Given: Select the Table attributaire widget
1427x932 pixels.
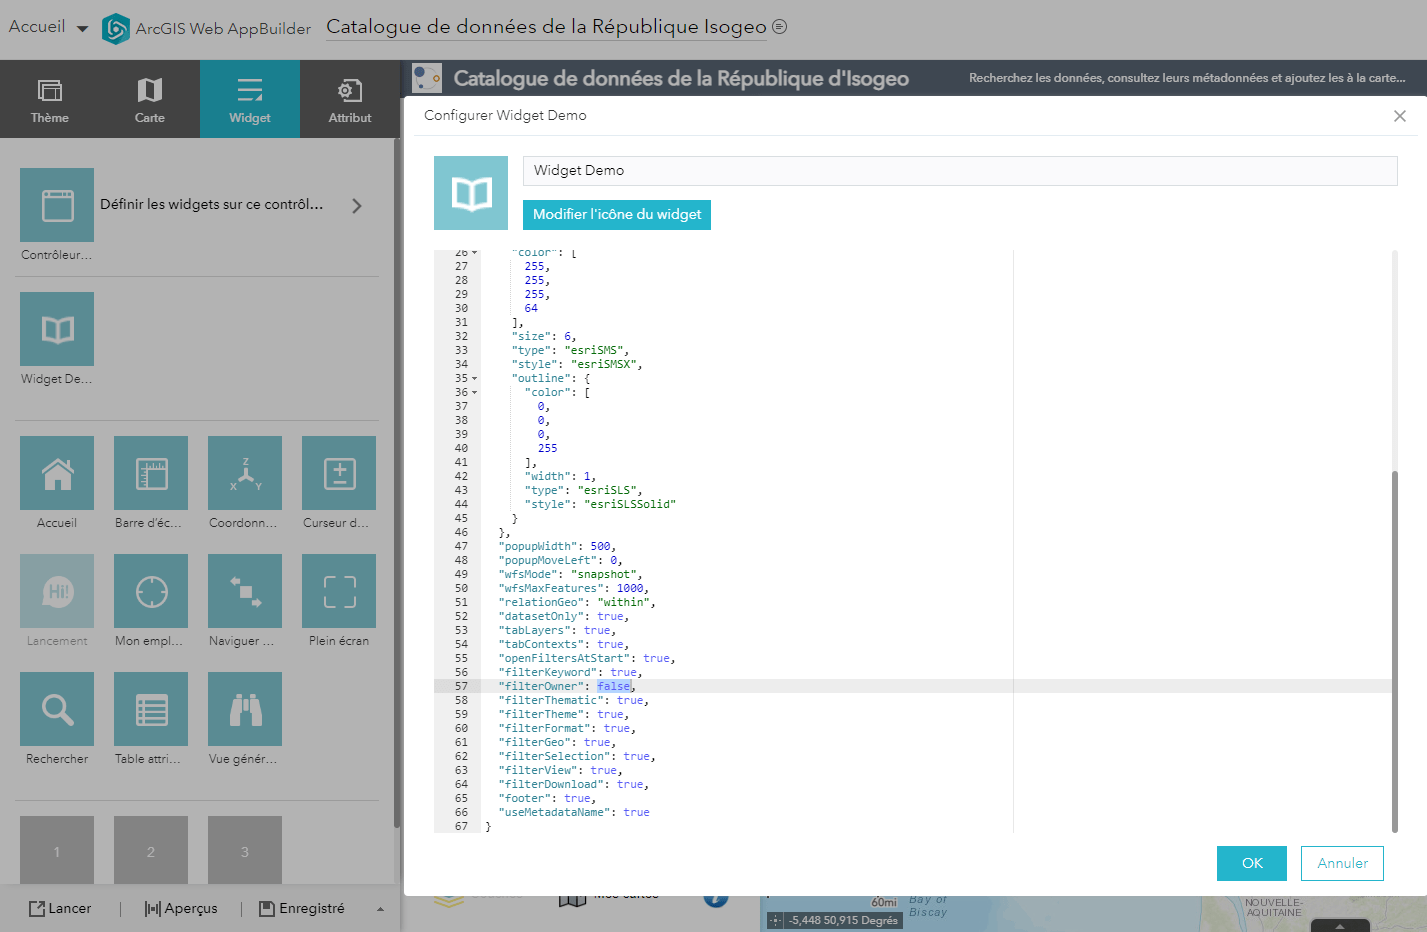Looking at the screenshot, I should pyautogui.click(x=151, y=709).
